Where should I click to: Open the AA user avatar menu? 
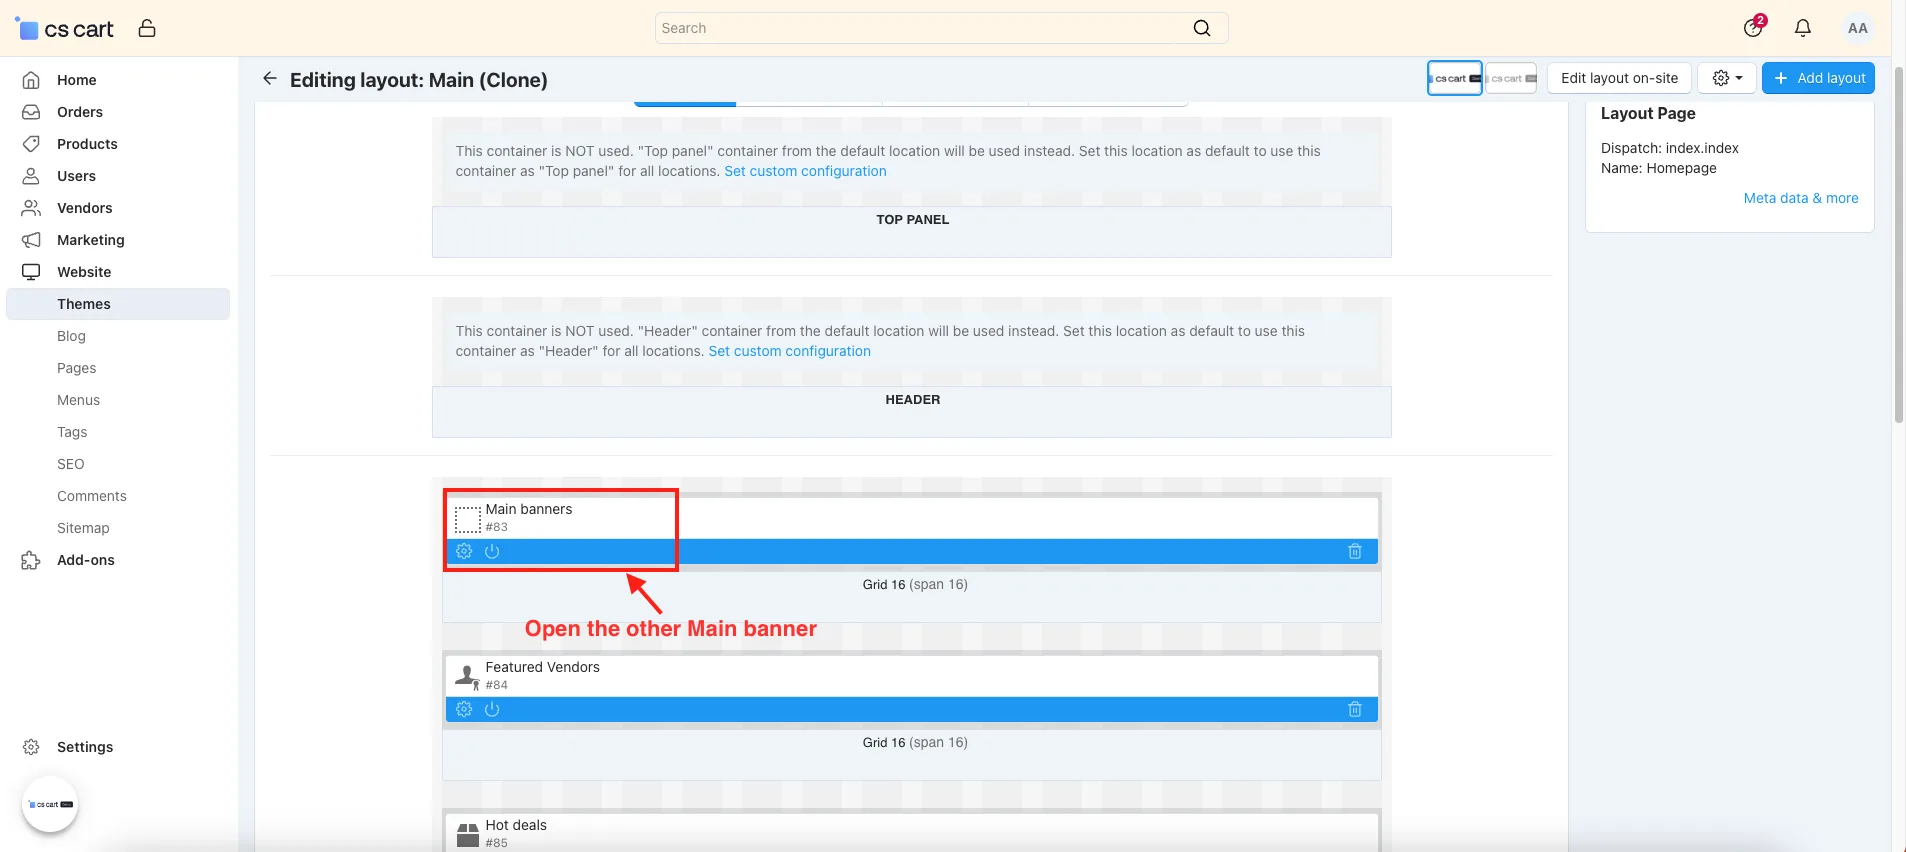point(1857,28)
